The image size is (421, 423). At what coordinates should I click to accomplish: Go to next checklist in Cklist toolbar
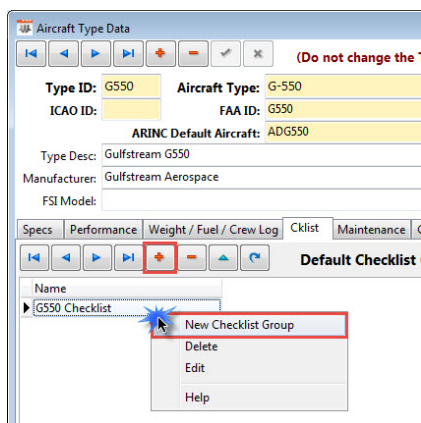coord(97,258)
